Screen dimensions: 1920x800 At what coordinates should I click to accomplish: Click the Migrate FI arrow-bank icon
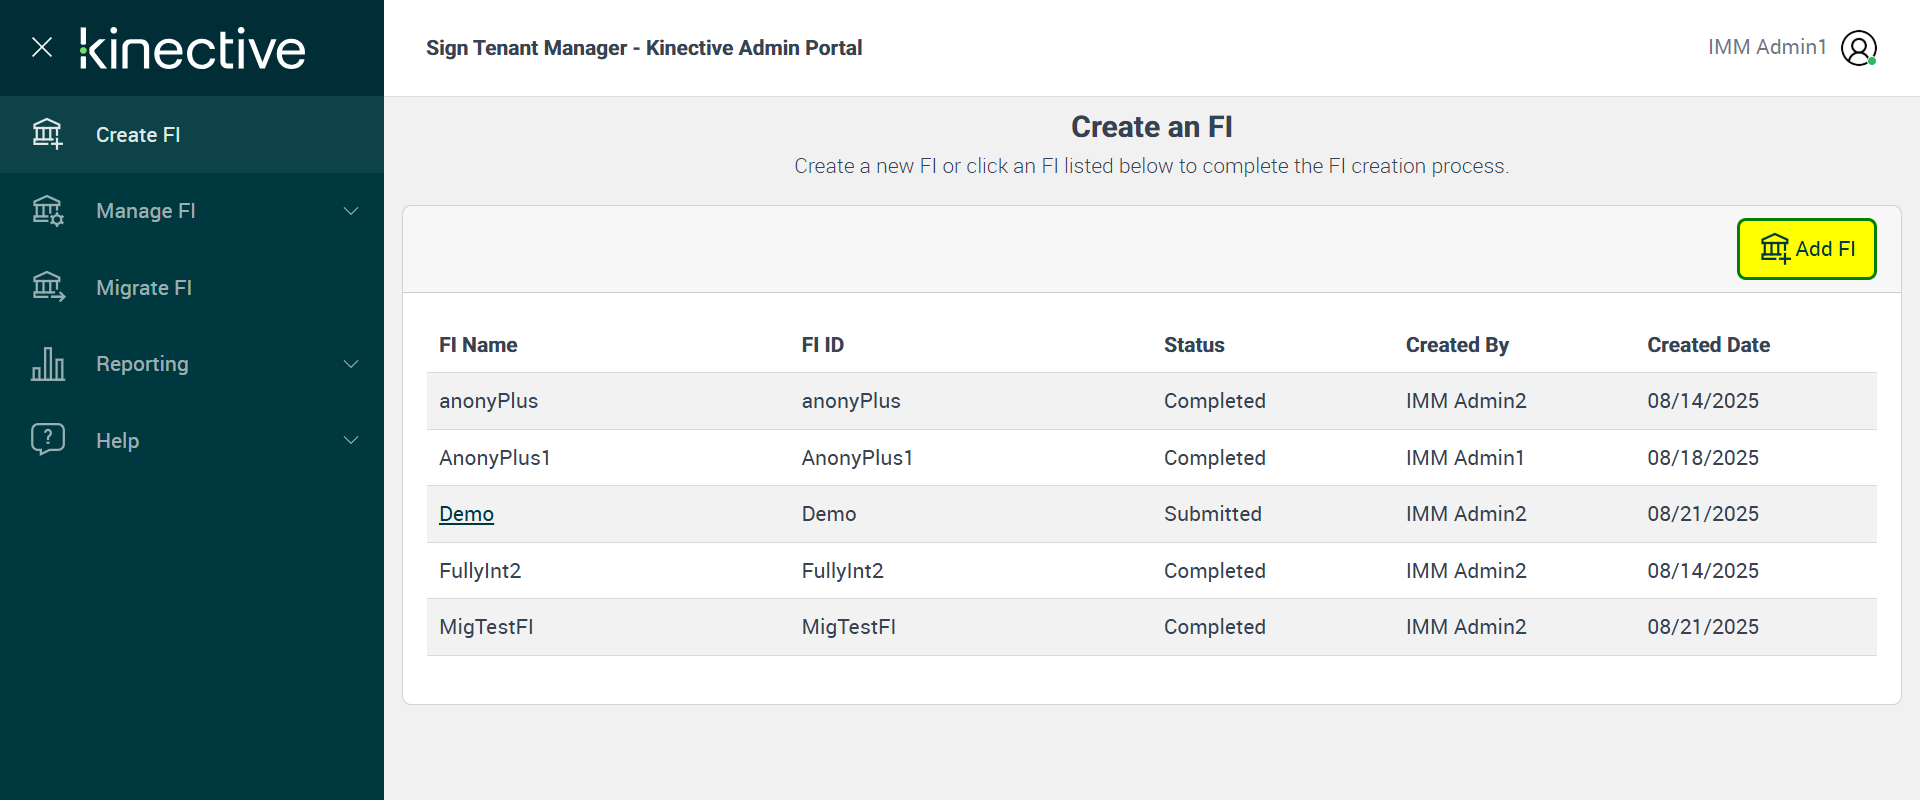point(47,287)
